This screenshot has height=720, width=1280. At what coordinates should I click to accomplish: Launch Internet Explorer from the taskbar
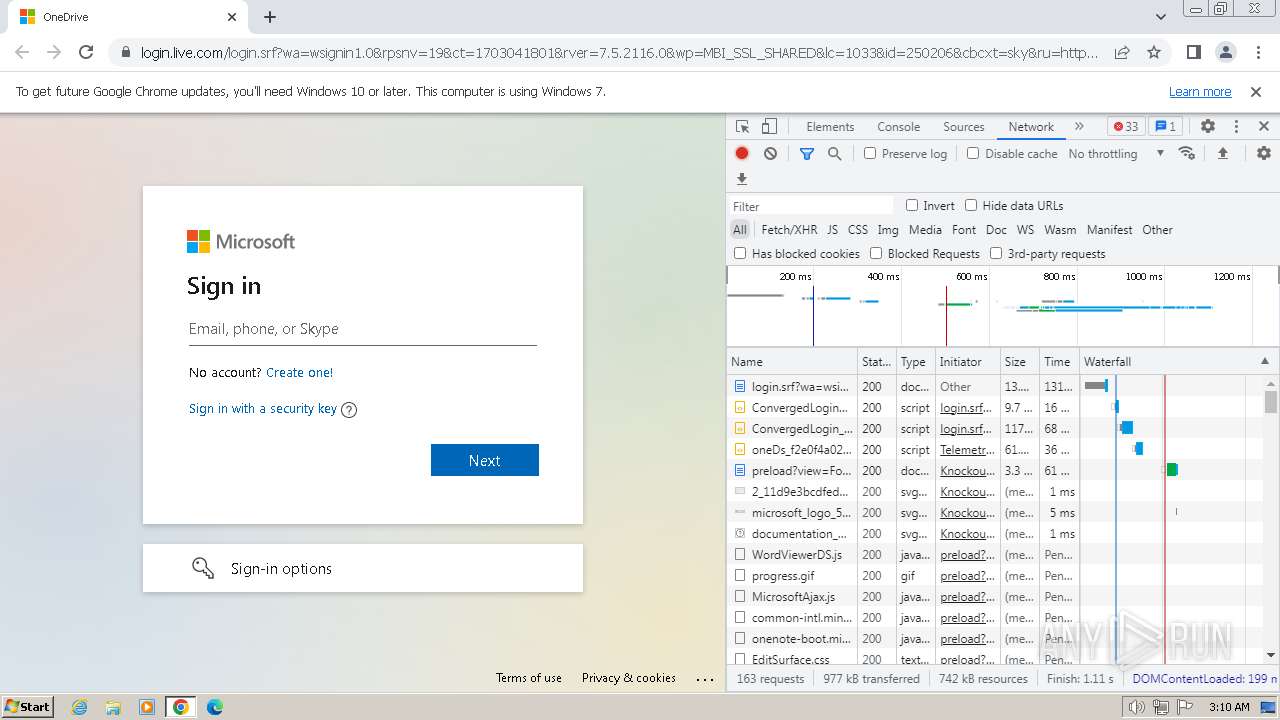coord(79,707)
